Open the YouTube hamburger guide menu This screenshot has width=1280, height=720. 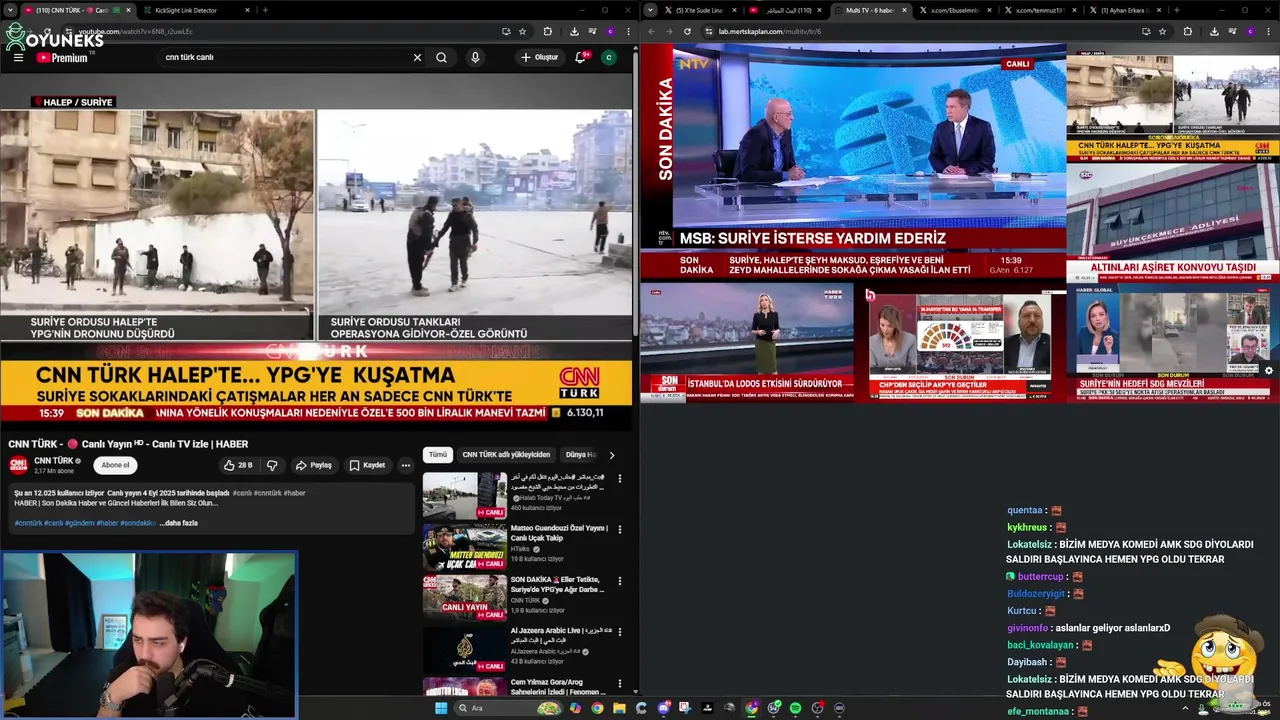pos(18,57)
